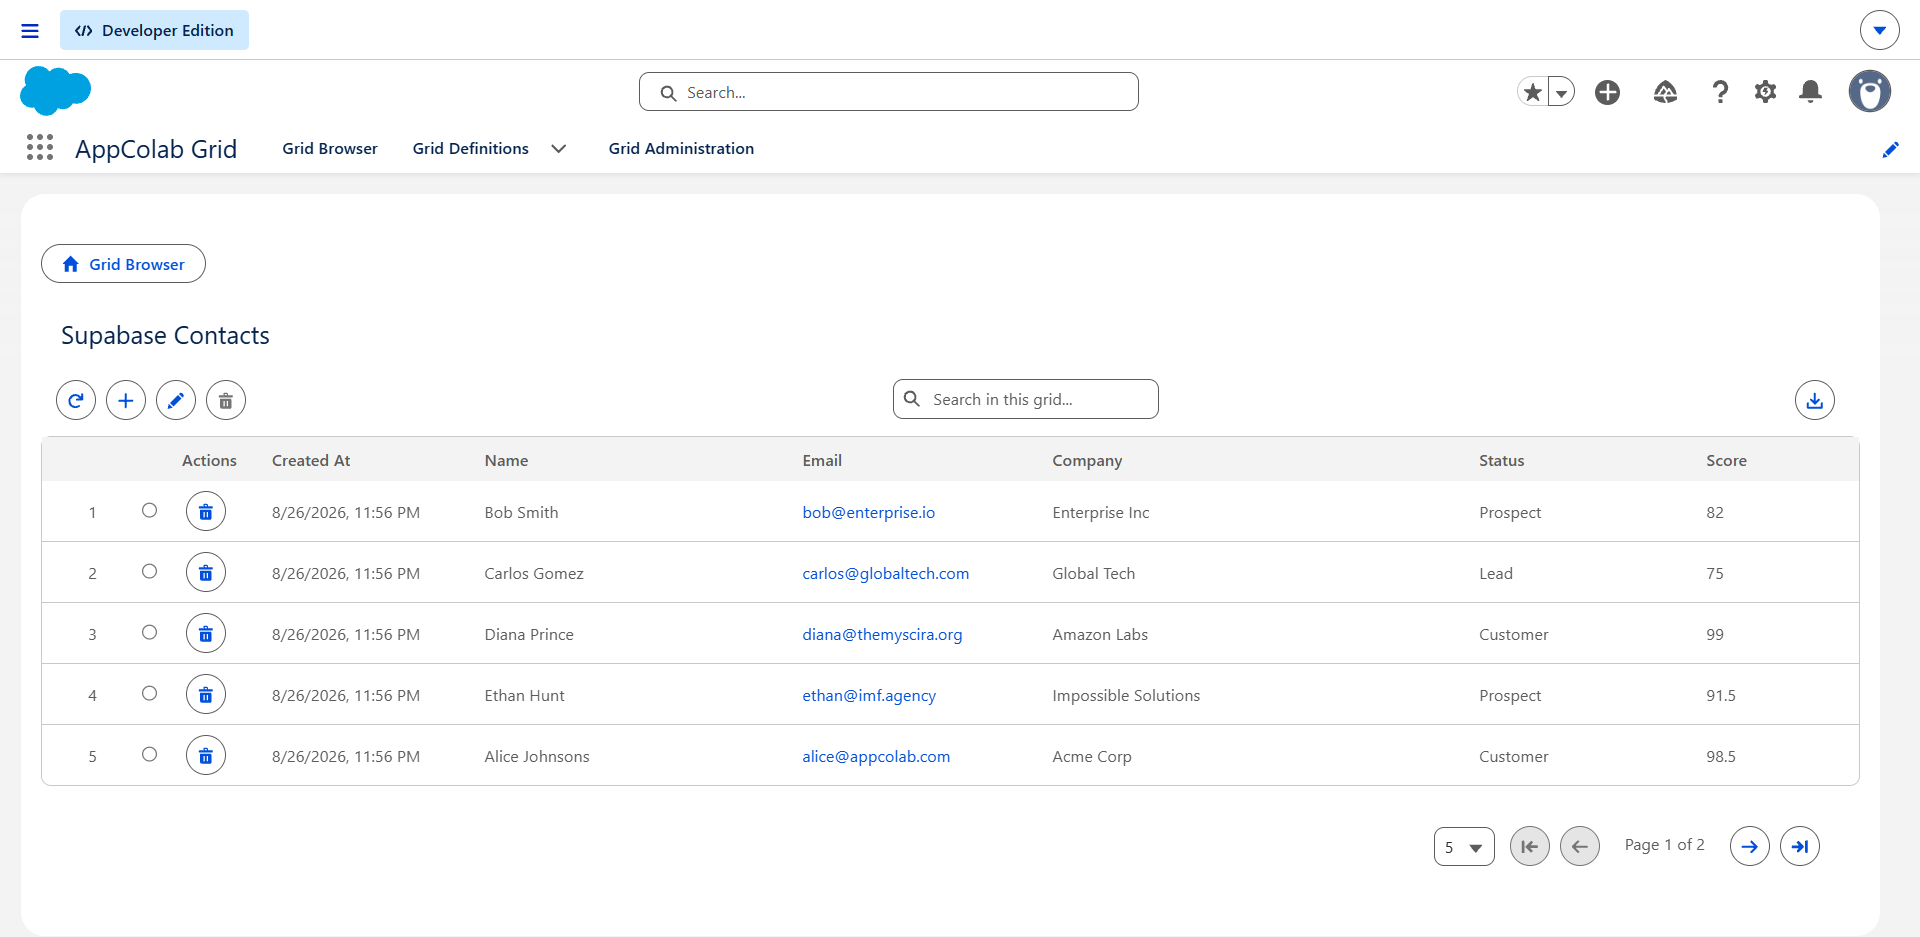1920x937 pixels.
Task: Delete the Diana Prince row
Action: 206,634
